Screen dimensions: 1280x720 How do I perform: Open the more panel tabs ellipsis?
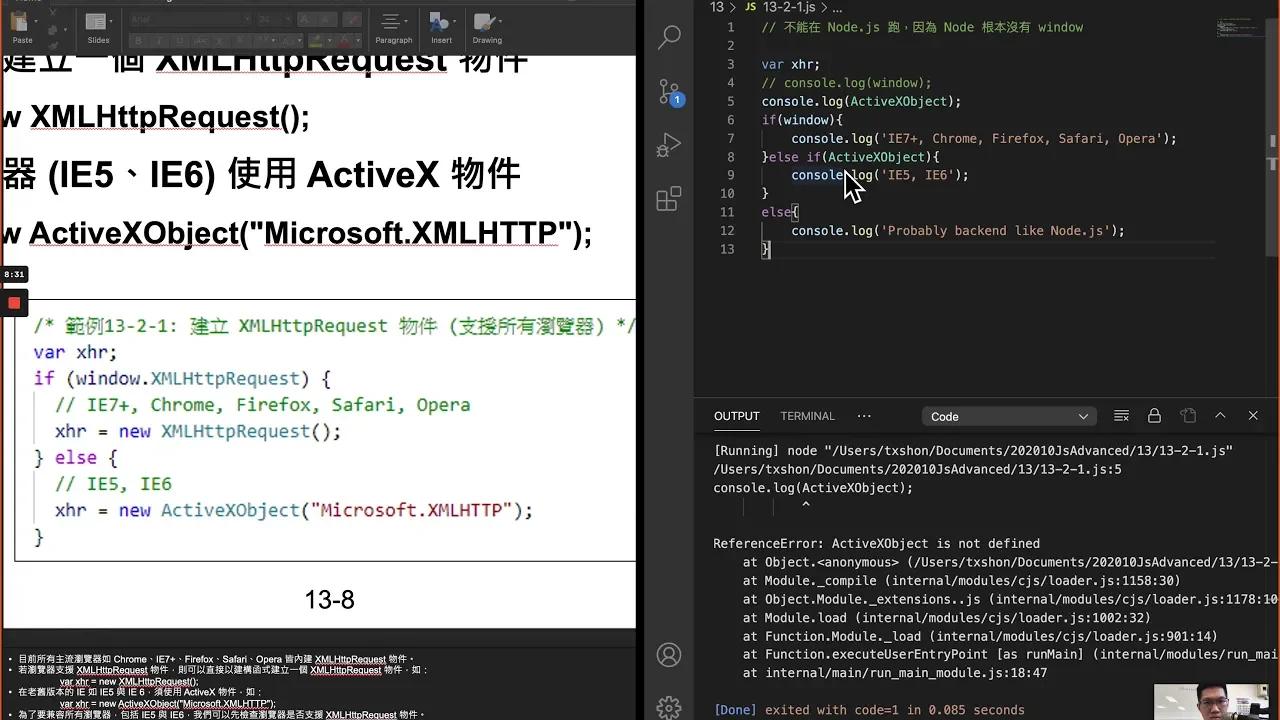(x=864, y=416)
